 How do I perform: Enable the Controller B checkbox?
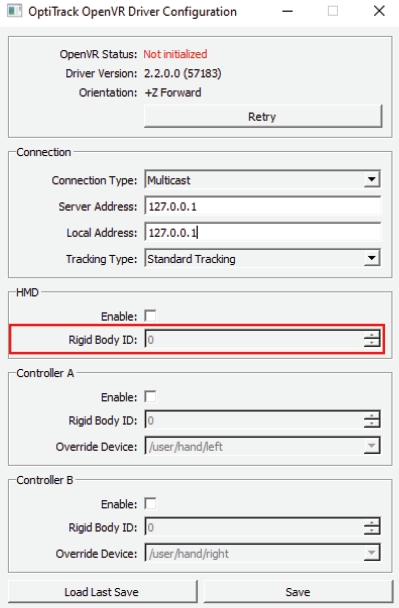tap(150, 504)
